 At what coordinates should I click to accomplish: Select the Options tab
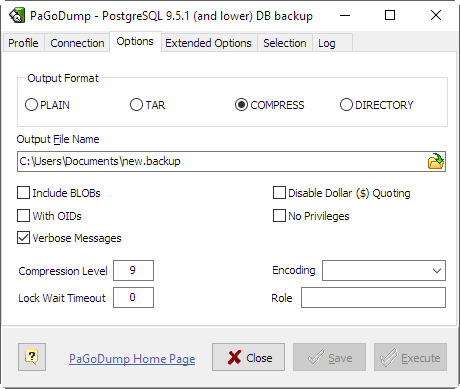(x=135, y=41)
